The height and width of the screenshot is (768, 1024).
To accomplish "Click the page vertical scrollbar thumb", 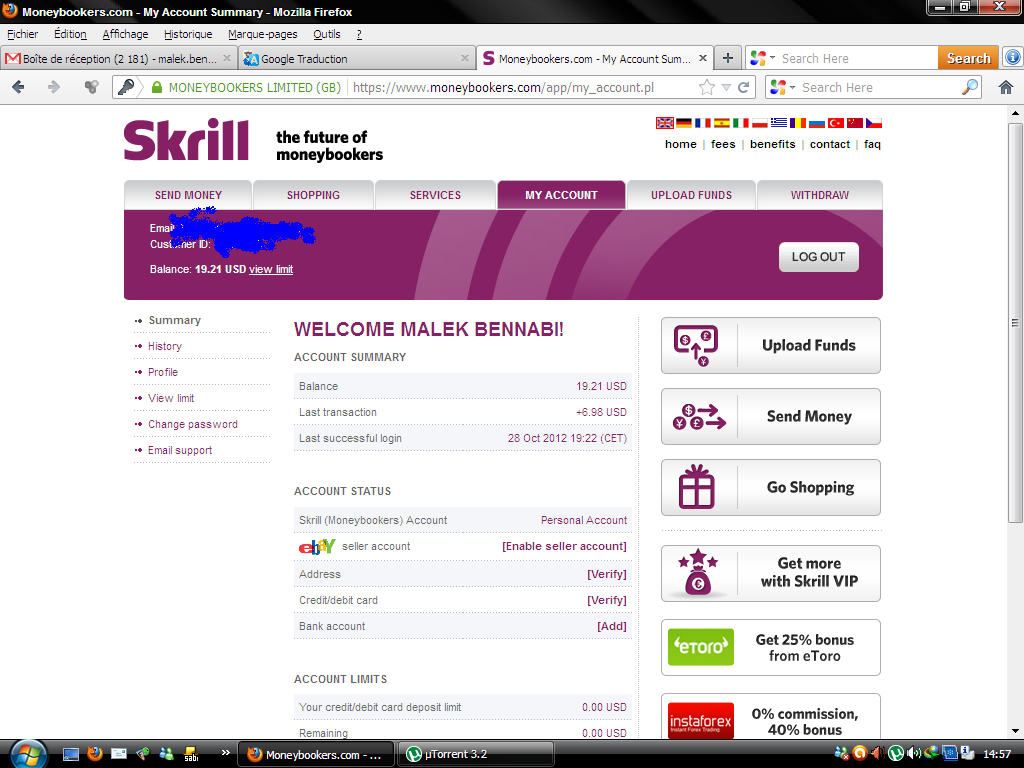I will click(1015, 322).
